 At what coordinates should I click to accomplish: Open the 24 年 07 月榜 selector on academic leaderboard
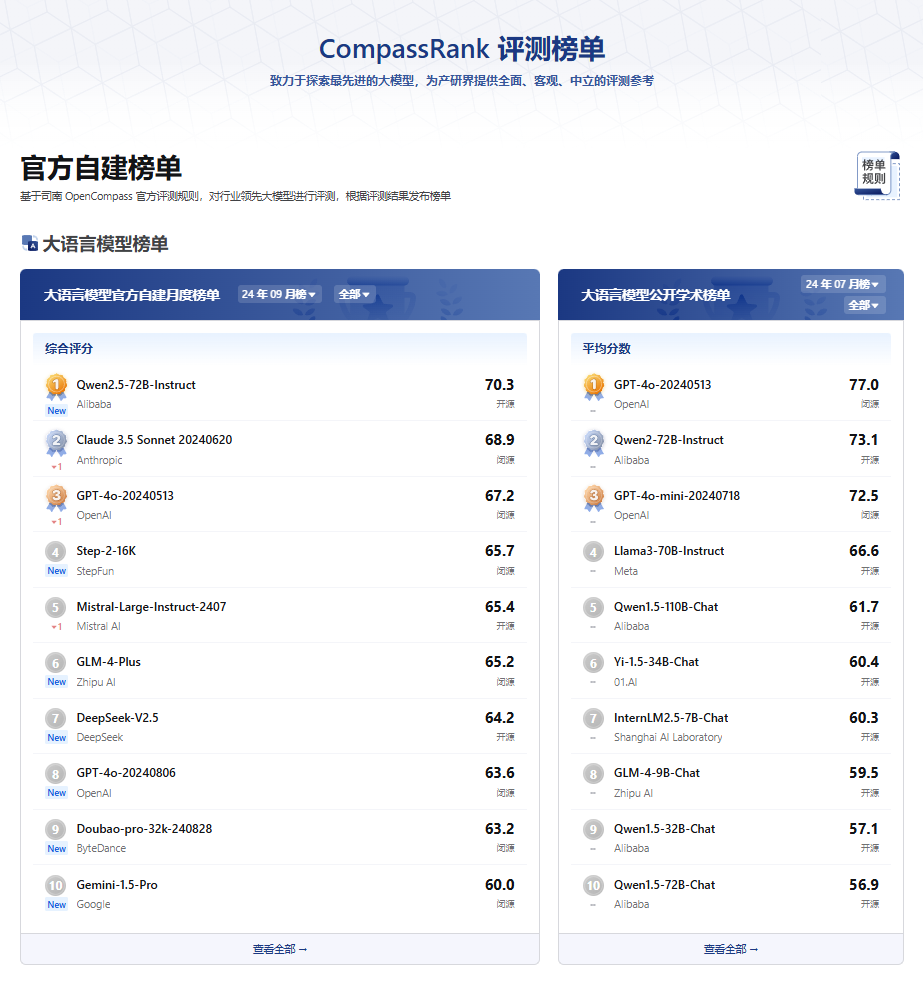coord(841,284)
